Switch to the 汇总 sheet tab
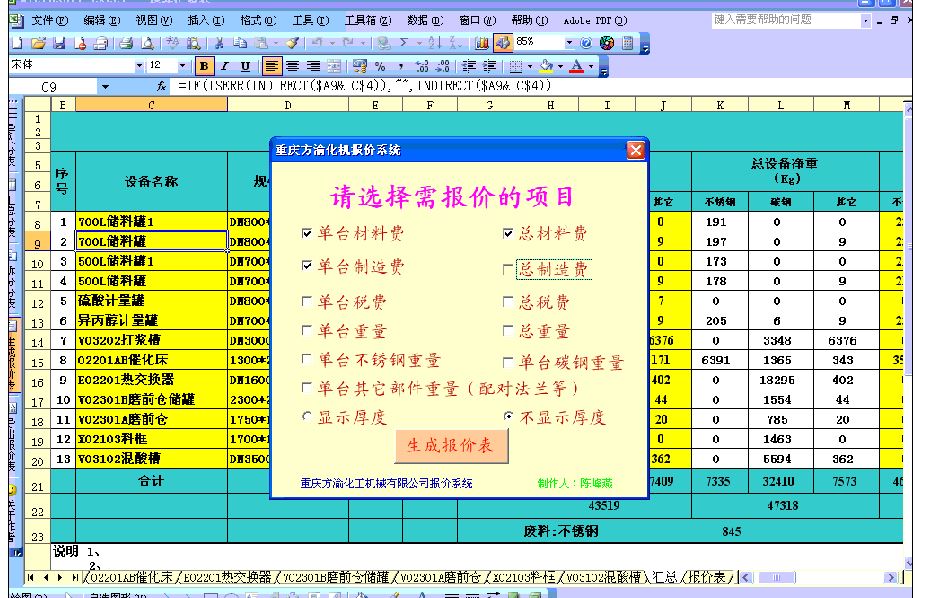The height and width of the screenshot is (598, 929). pyautogui.click(x=664, y=577)
